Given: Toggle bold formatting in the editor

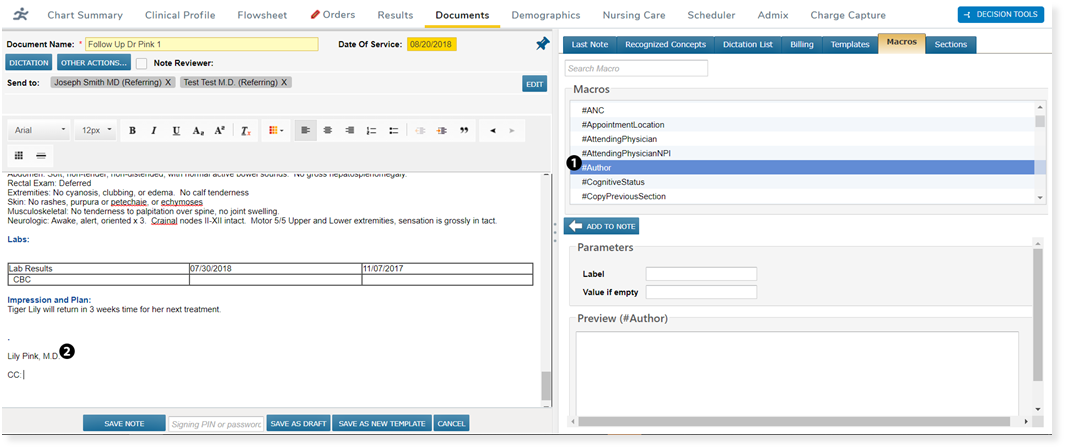Looking at the screenshot, I should point(133,130).
